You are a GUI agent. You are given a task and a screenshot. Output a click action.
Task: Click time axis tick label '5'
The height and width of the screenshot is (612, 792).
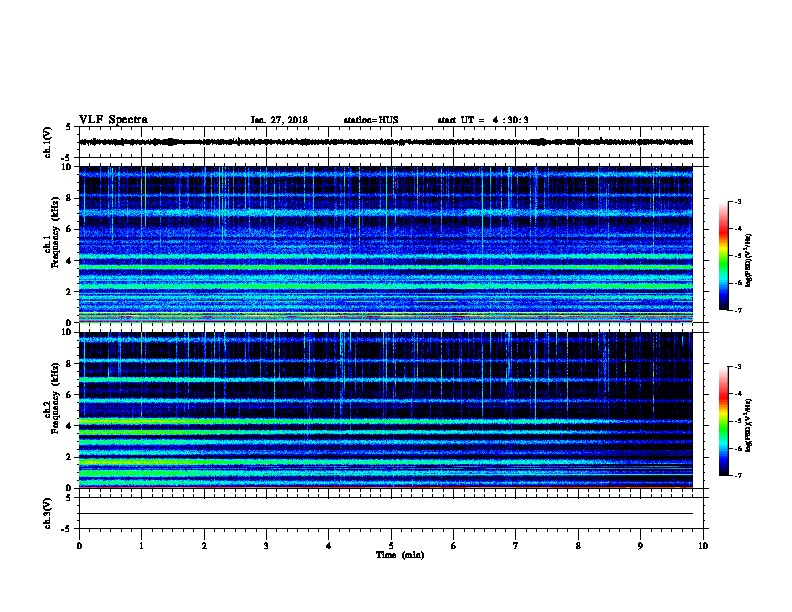391,546
